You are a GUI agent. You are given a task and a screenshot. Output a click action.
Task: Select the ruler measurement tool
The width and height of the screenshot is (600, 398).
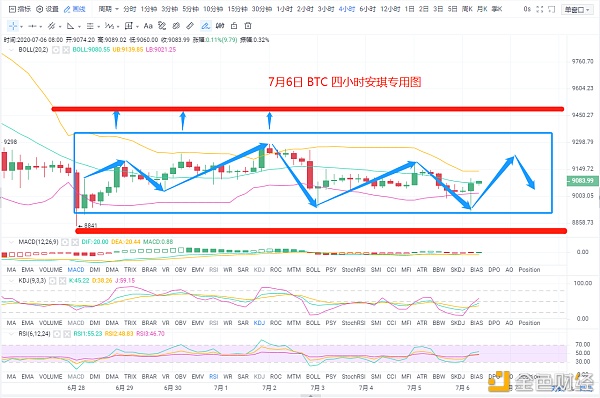[190, 26]
